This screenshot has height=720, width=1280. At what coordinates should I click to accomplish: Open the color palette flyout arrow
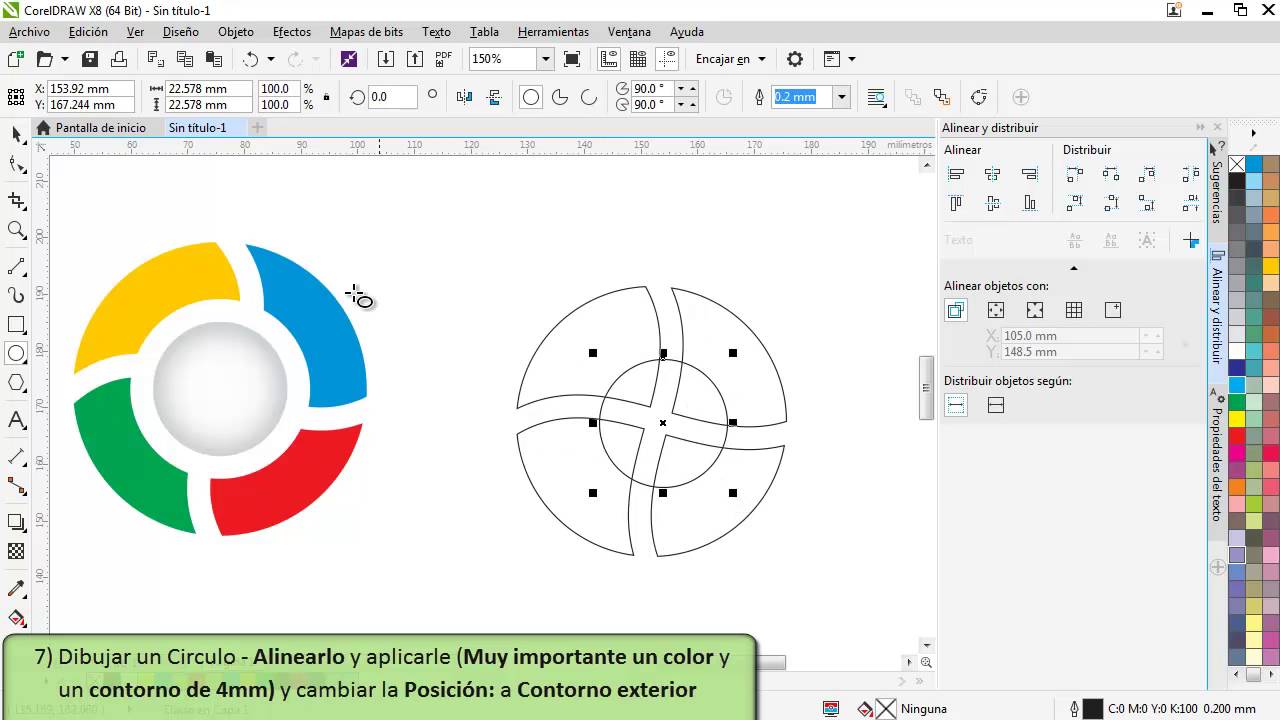tap(1253, 132)
